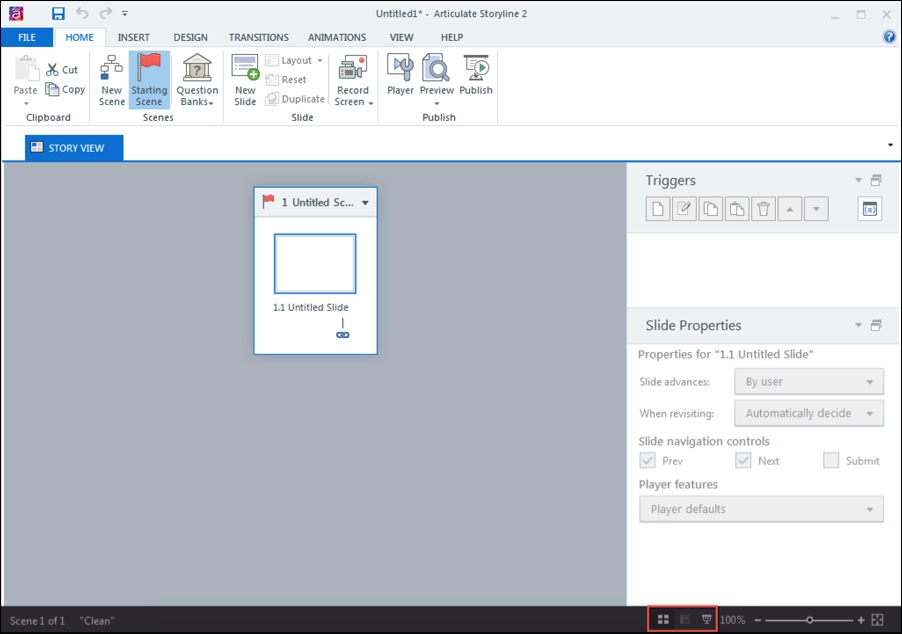Switch to Slide View in status bar
The width and height of the screenshot is (902, 634).
(685, 620)
